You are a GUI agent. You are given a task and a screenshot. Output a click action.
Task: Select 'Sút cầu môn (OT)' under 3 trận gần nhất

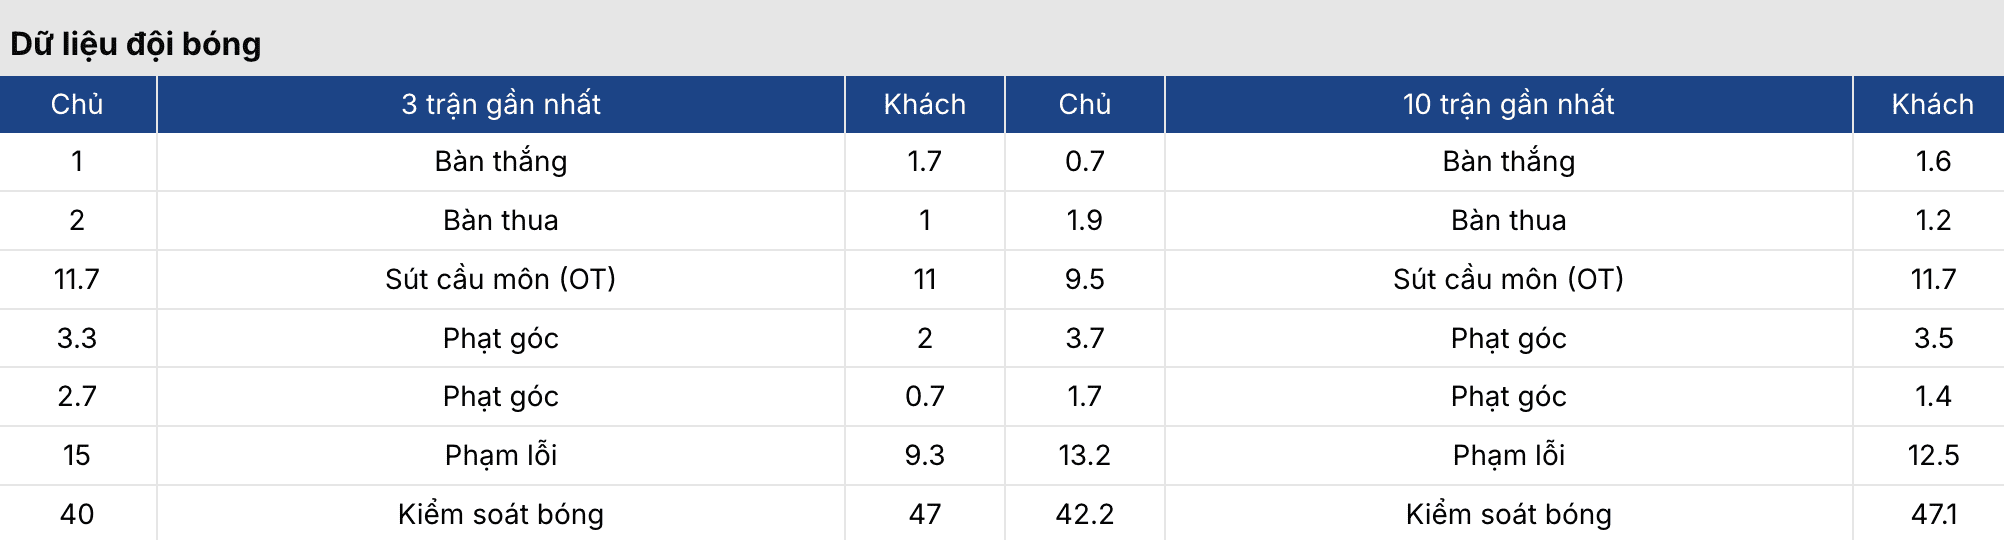pyautogui.click(x=501, y=279)
